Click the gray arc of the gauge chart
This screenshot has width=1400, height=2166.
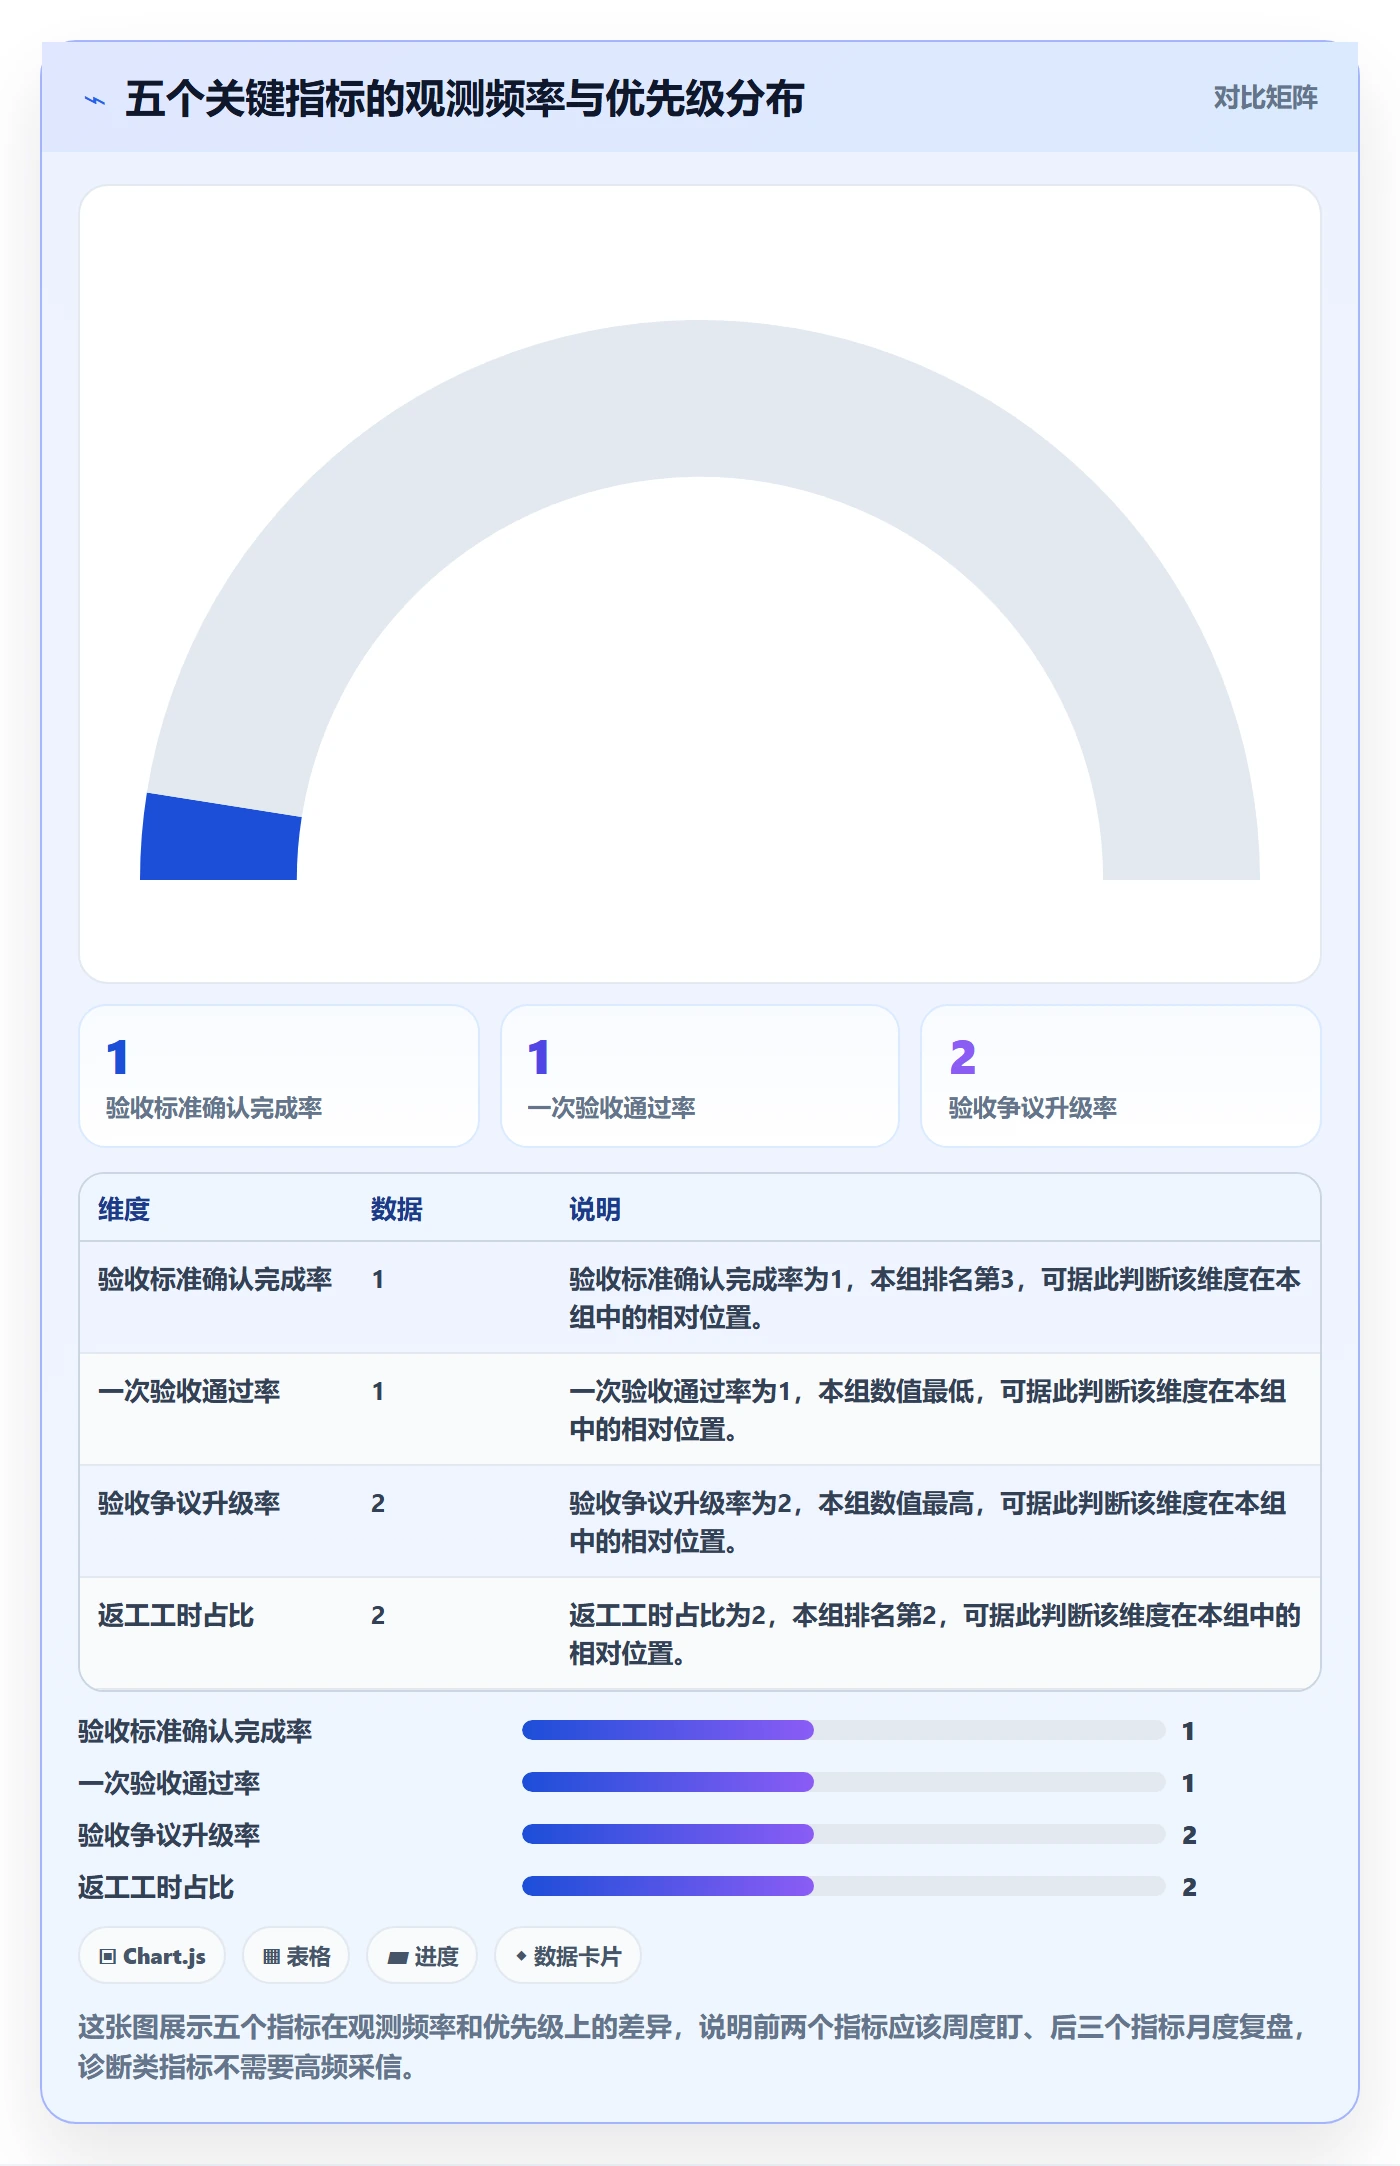[x=700, y=398]
